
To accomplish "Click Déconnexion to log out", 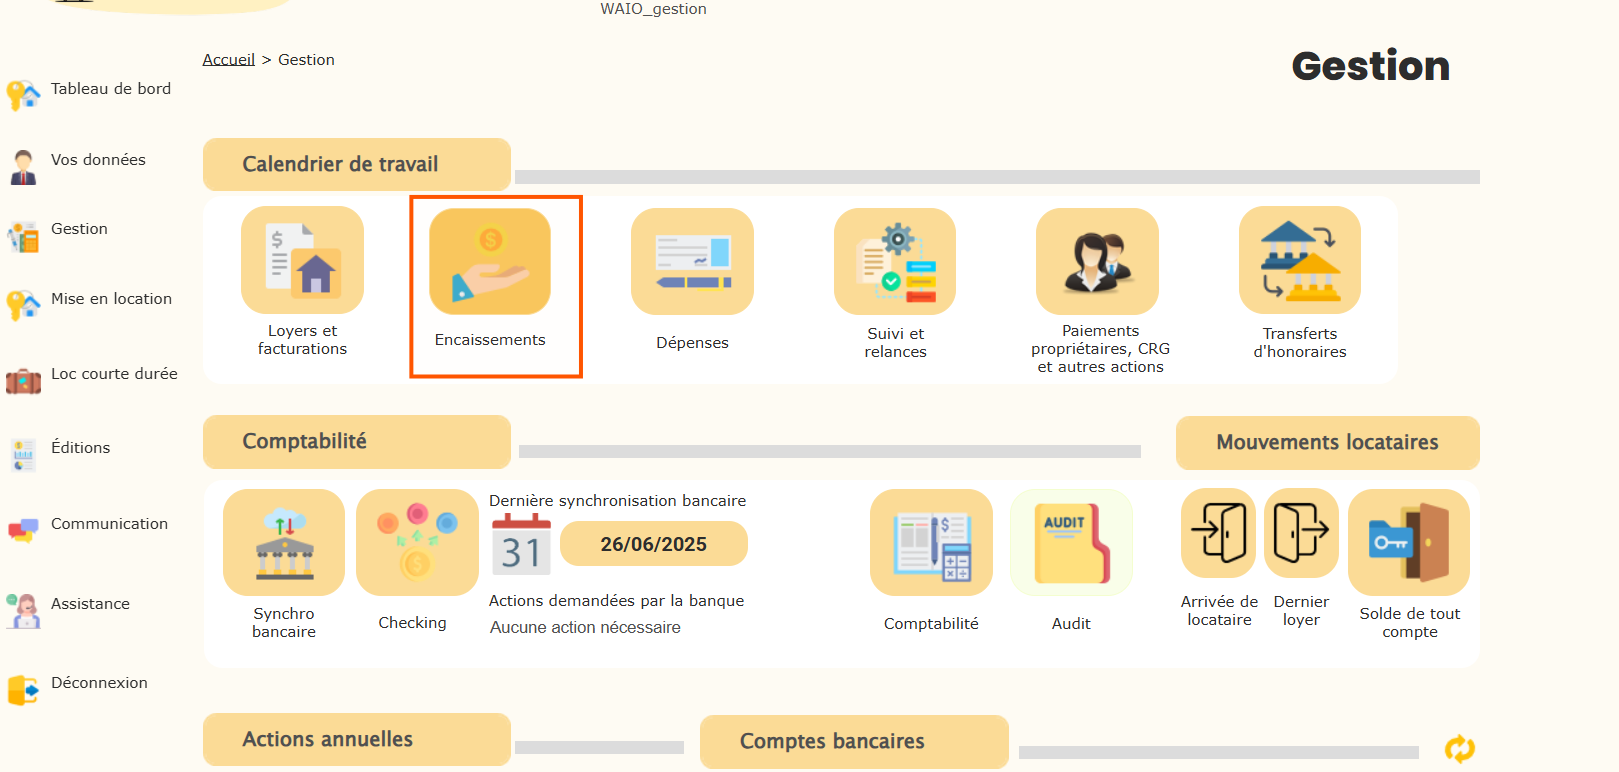I will pos(99,683).
